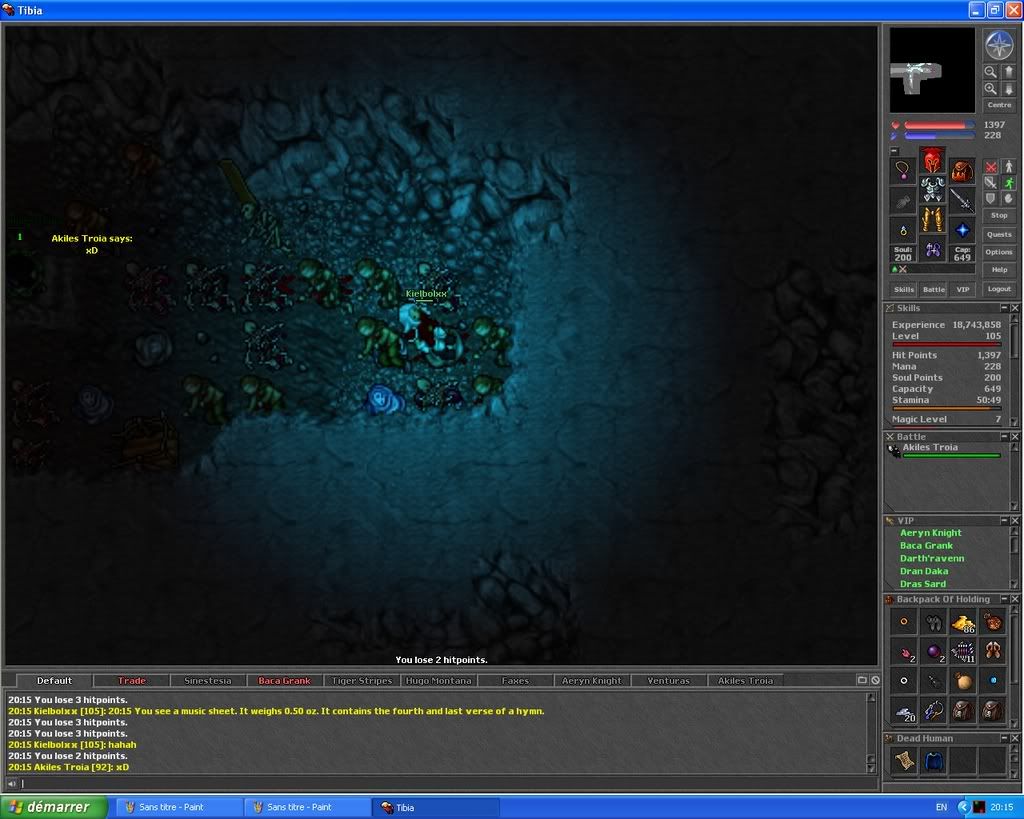Image resolution: width=1024 pixels, height=819 pixels.
Task: Minimize the Skills panel
Action: pos(1004,308)
